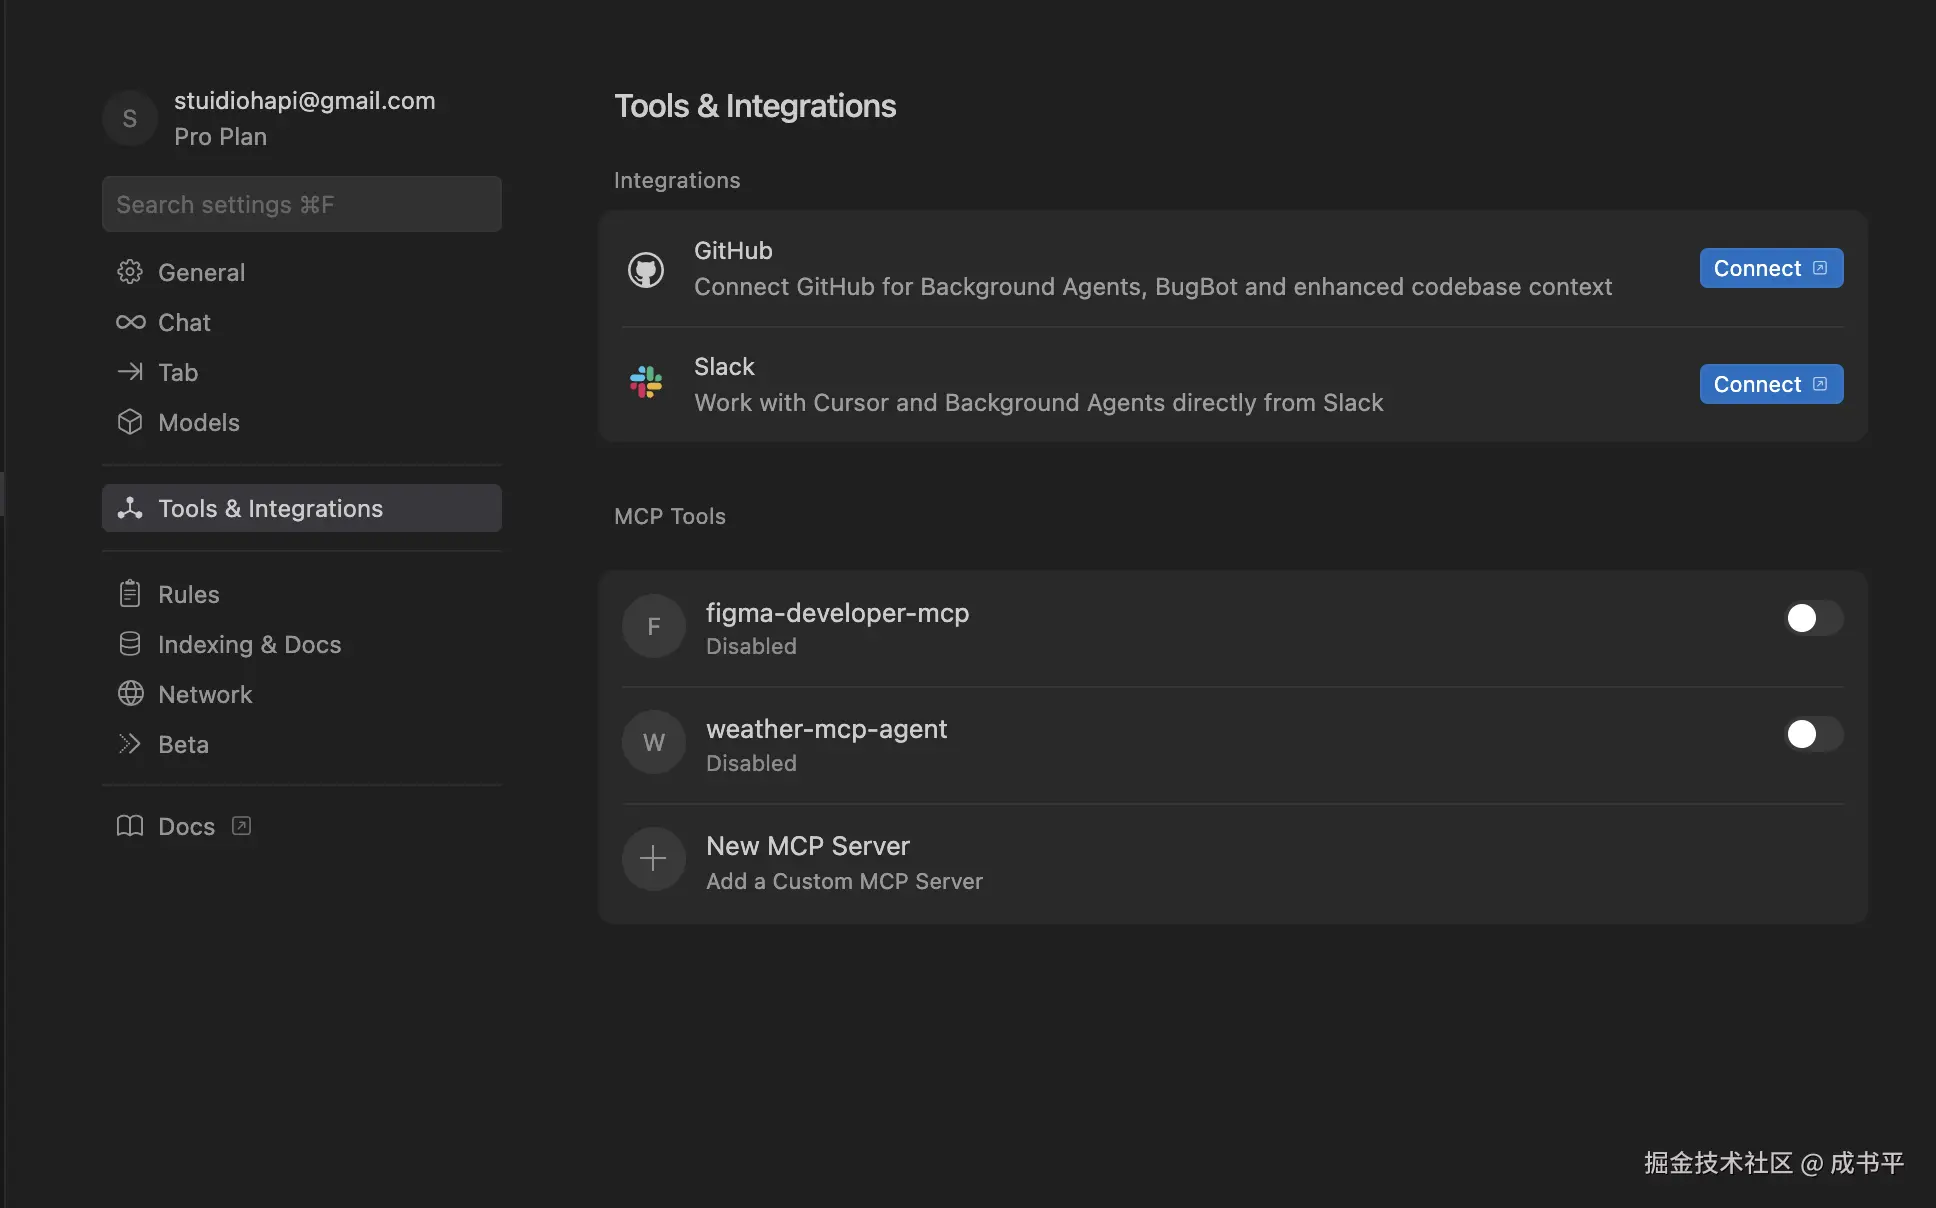
Task: Click the Rules clipboard icon
Action: [130, 594]
